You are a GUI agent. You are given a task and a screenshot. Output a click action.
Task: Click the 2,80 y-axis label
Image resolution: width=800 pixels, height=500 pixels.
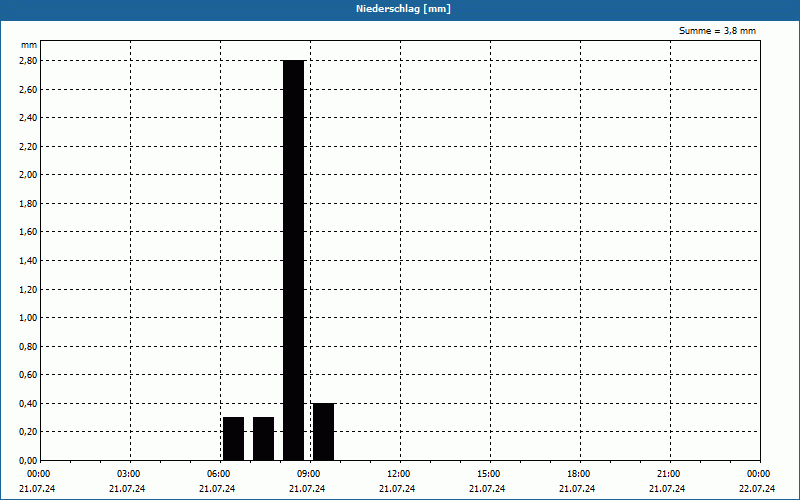(29, 61)
